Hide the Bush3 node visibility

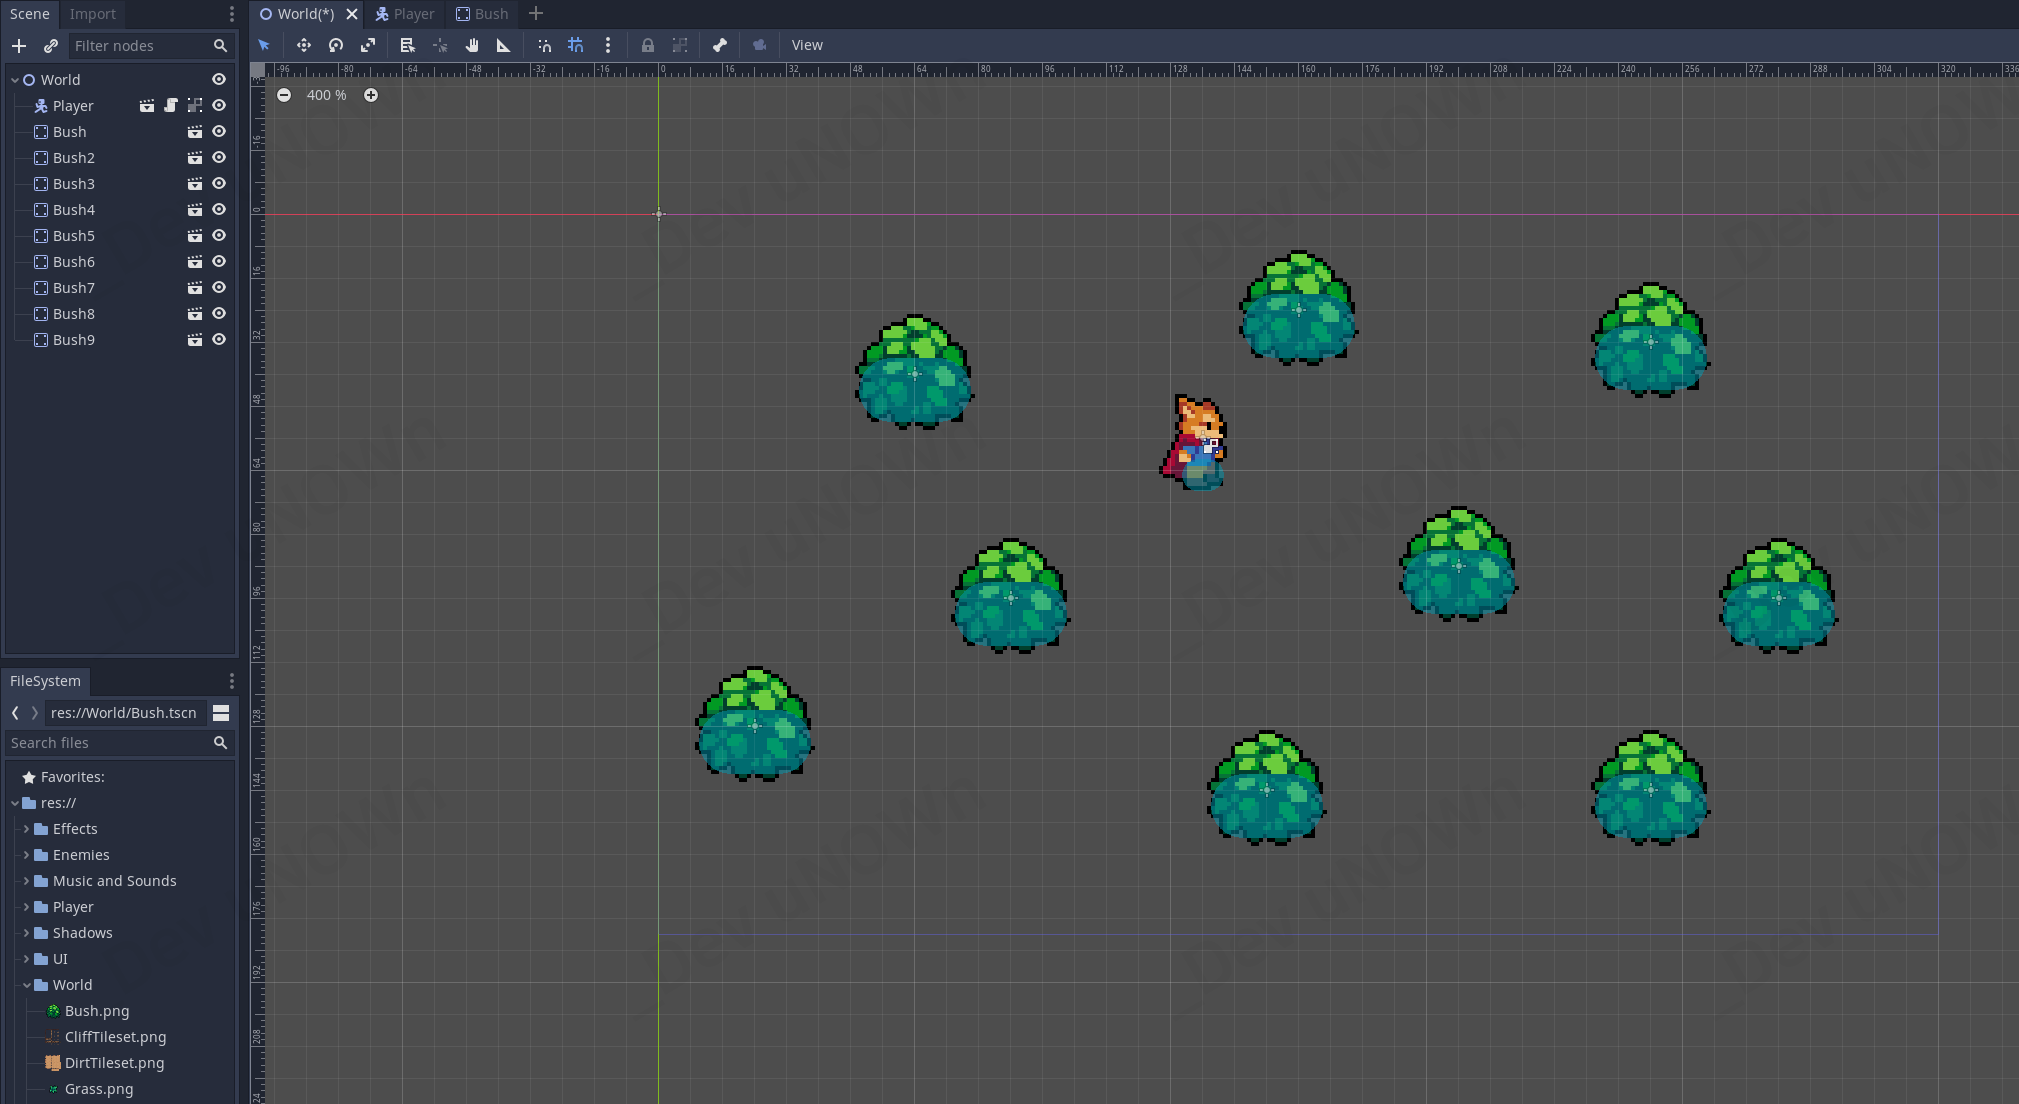pyautogui.click(x=219, y=184)
